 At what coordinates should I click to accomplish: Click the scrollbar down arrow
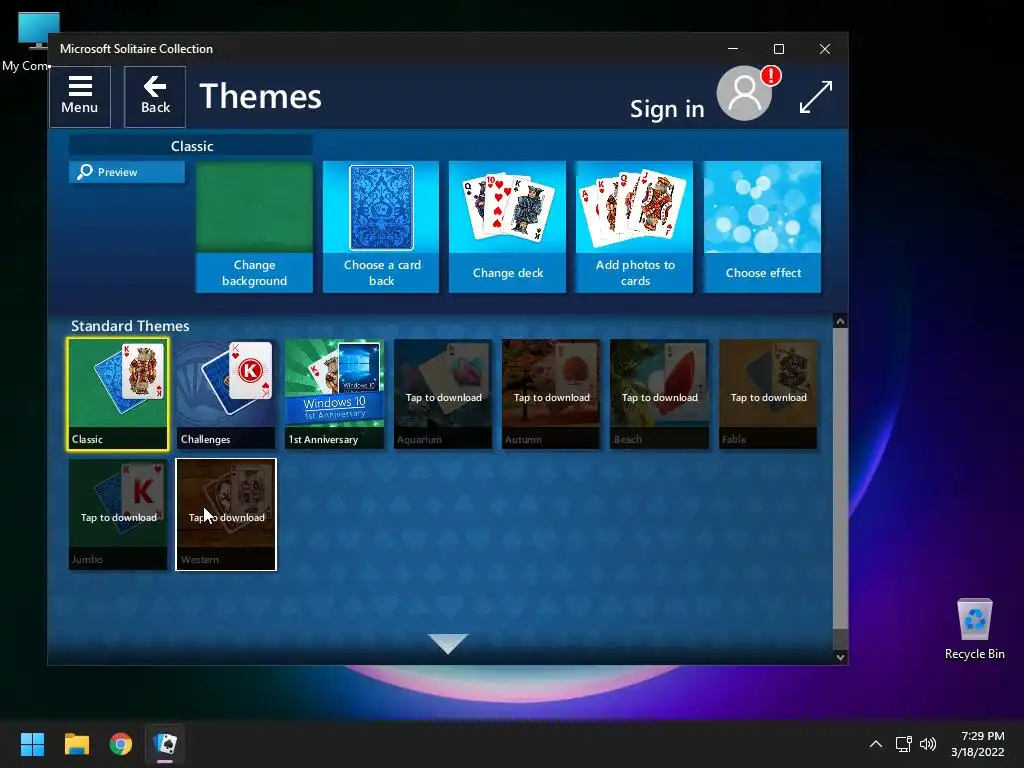(x=840, y=657)
